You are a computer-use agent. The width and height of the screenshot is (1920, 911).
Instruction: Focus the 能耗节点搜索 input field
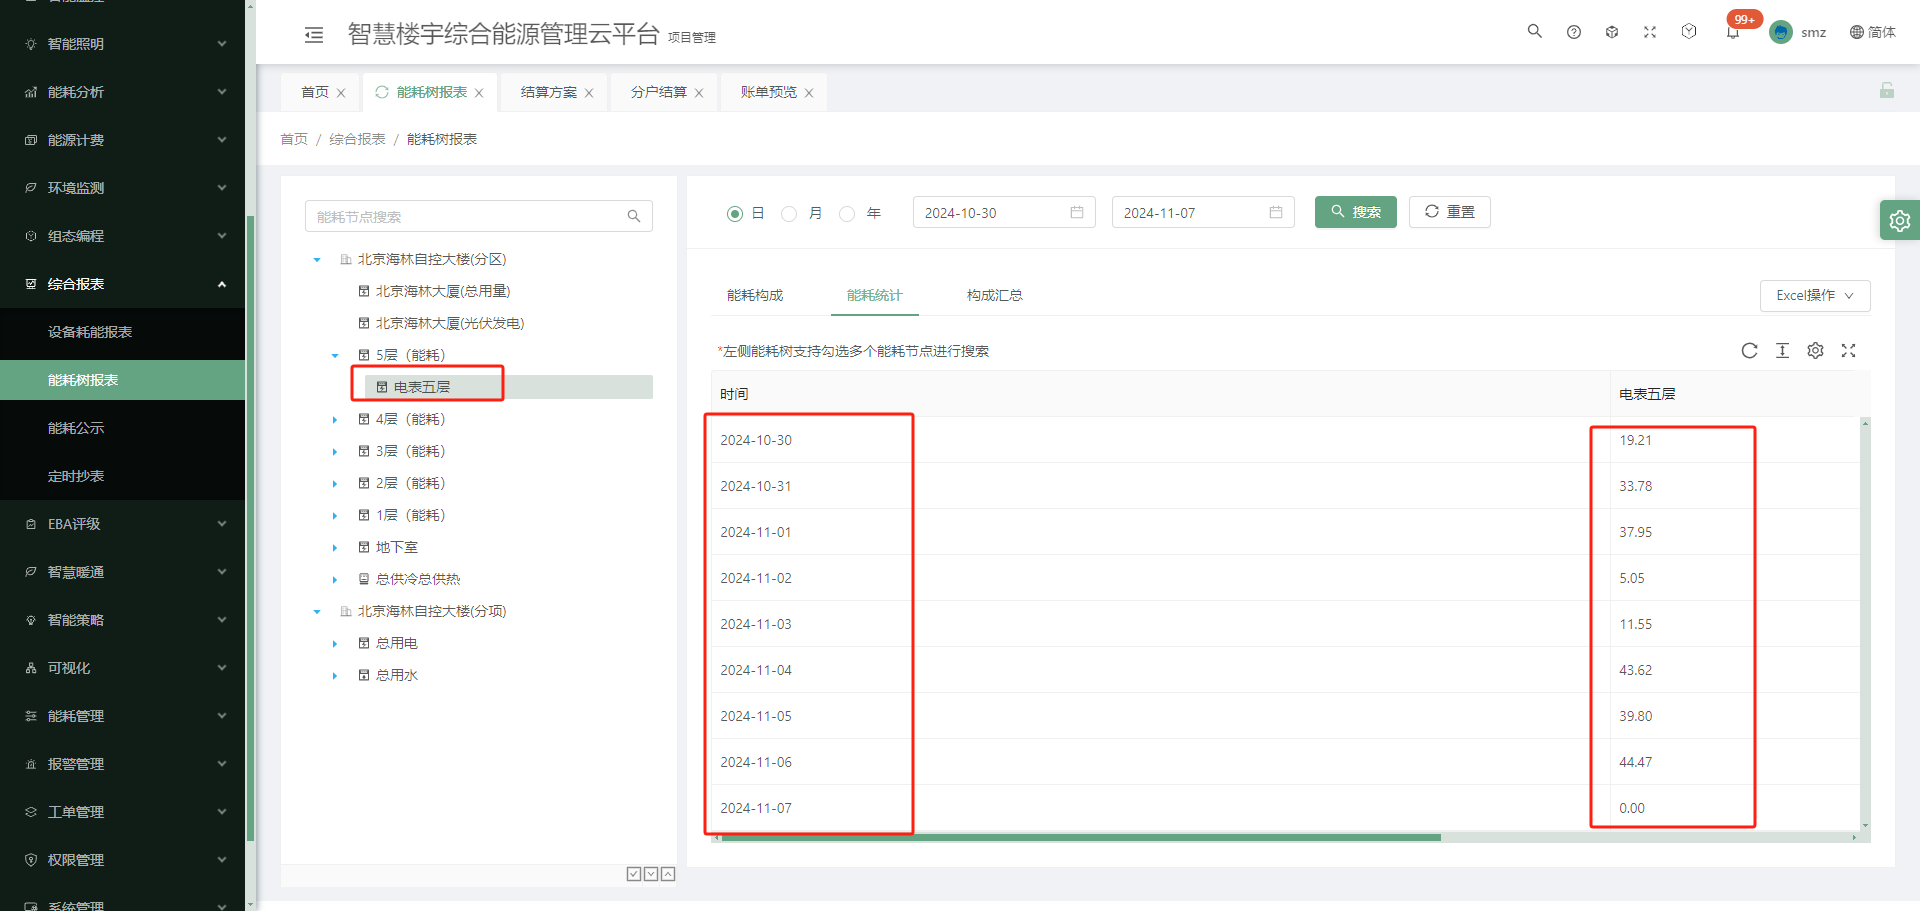(x=465, y=216)
